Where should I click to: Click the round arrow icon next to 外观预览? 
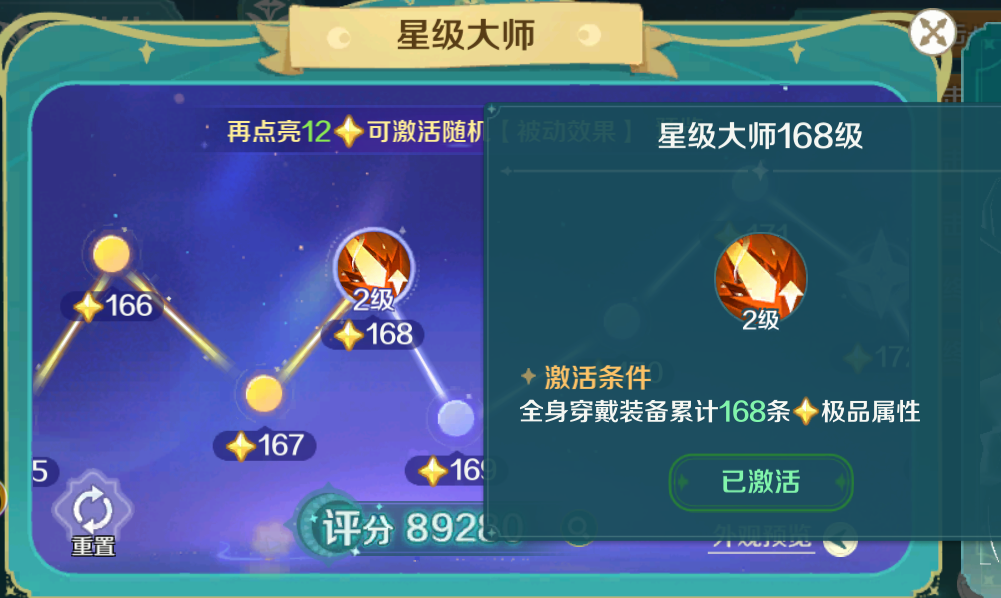840,541
